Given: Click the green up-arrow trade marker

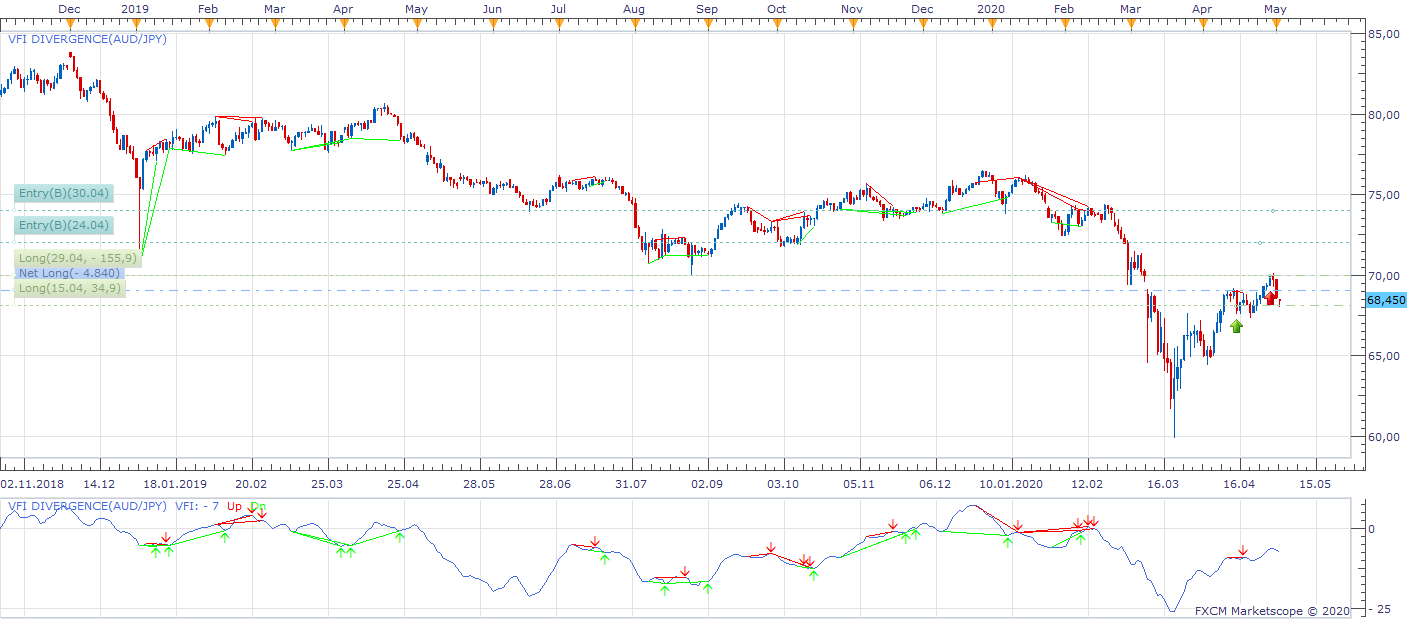Looking at the screenshot, I should [x=1236, y=325].
